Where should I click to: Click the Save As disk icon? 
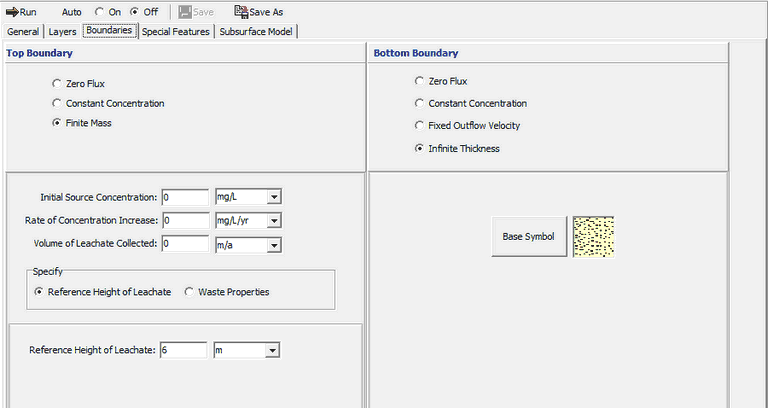[241, 12]
